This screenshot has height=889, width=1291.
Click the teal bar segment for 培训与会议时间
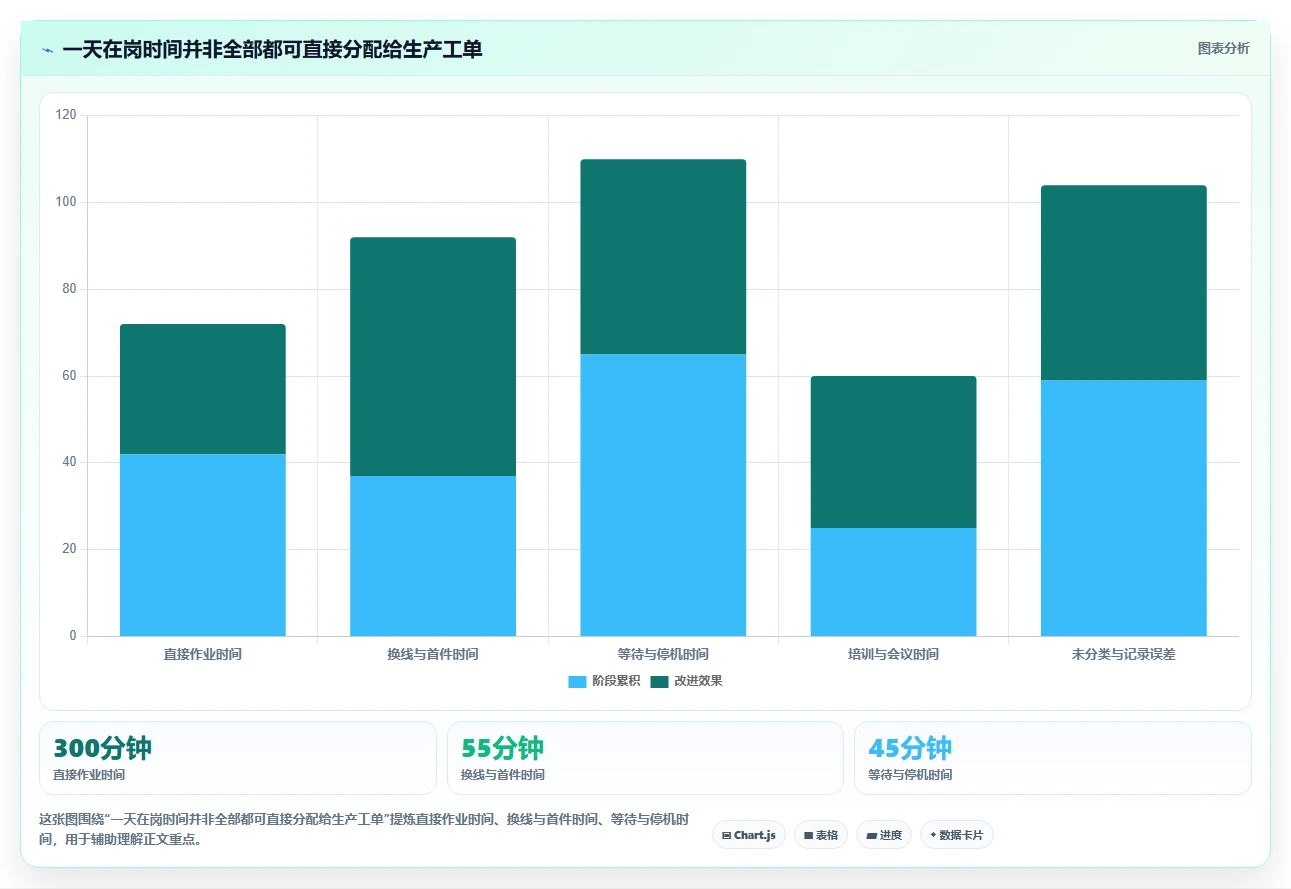click(893, 452)
